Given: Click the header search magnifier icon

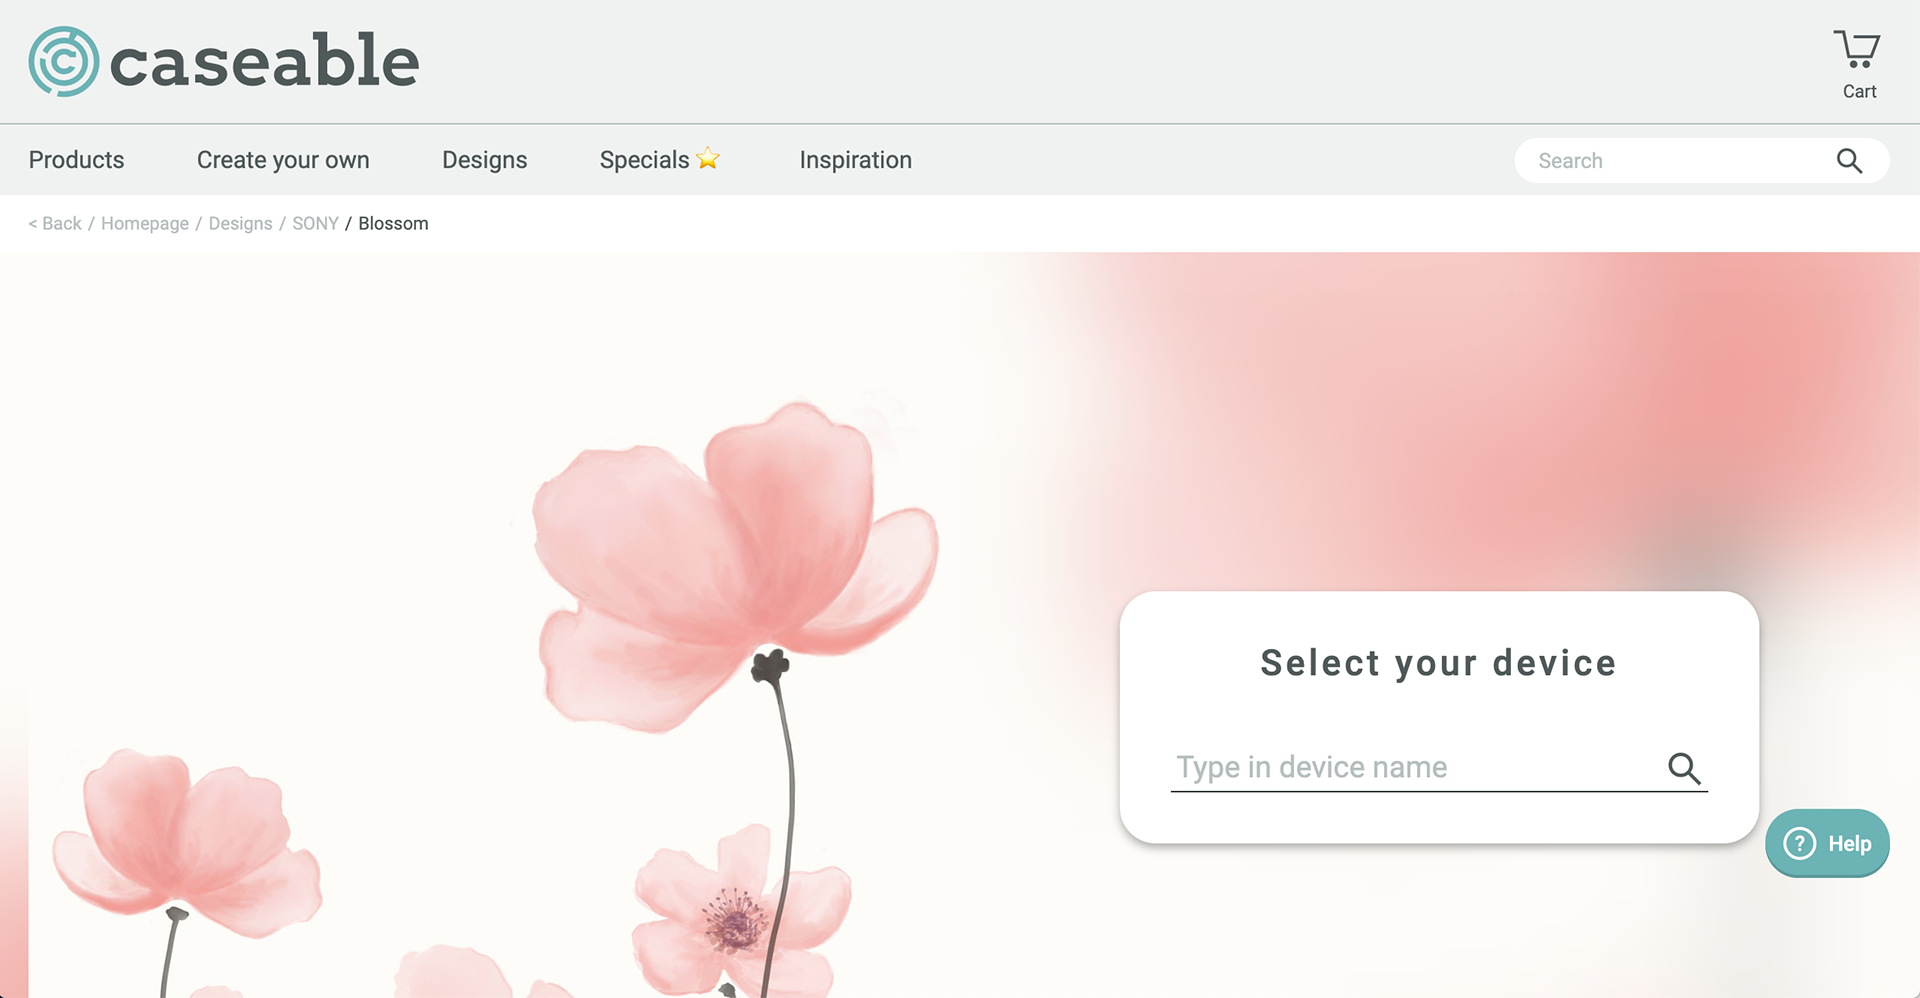Looking at the screenshot, I should tap(1849, 161).
